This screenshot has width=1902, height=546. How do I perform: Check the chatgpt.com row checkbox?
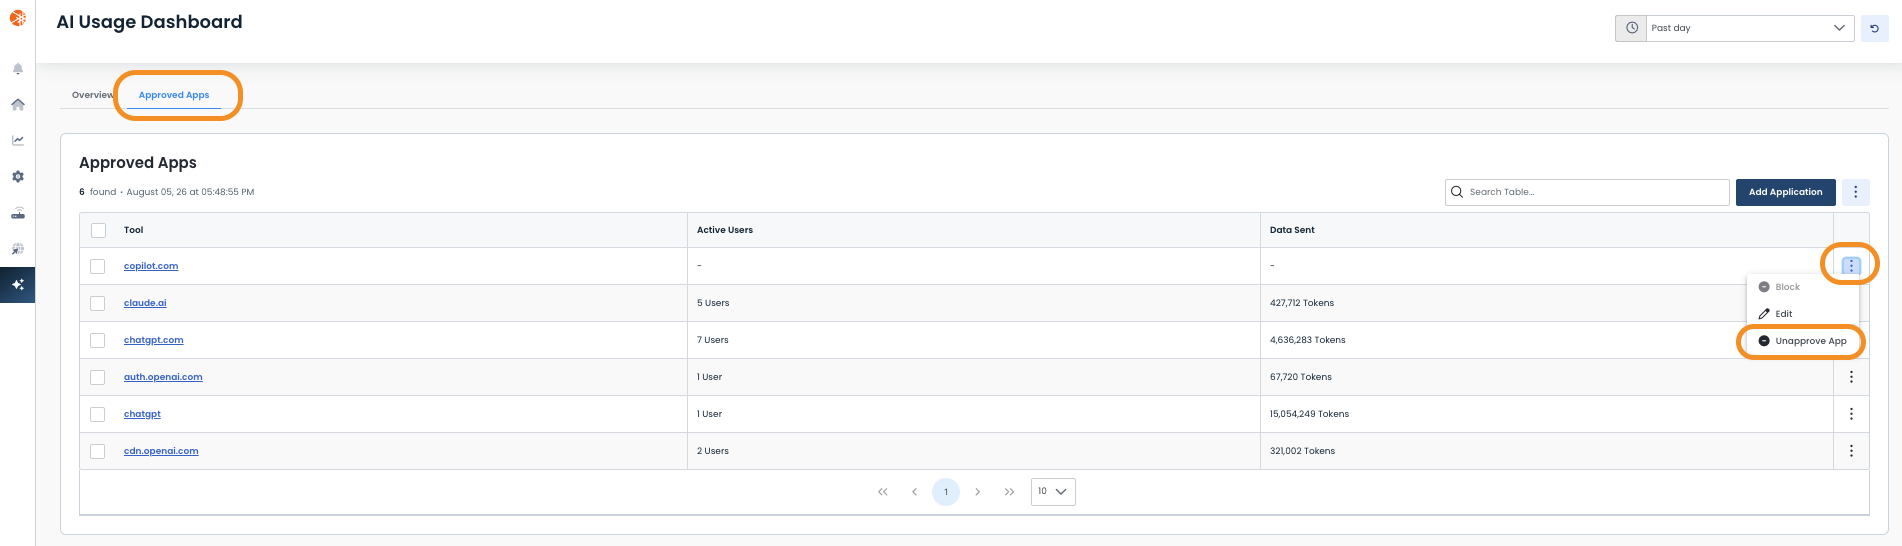(98, 340)
